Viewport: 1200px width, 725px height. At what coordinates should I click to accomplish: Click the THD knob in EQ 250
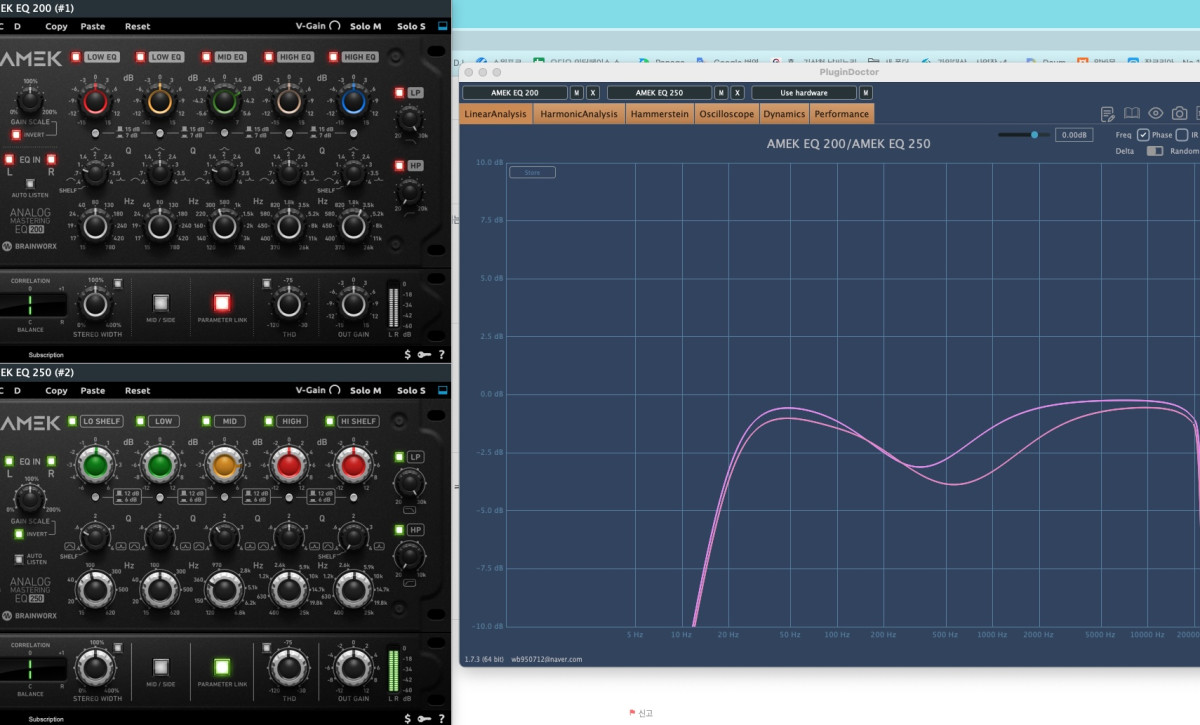pyautogui.click(x=288, y=667)
